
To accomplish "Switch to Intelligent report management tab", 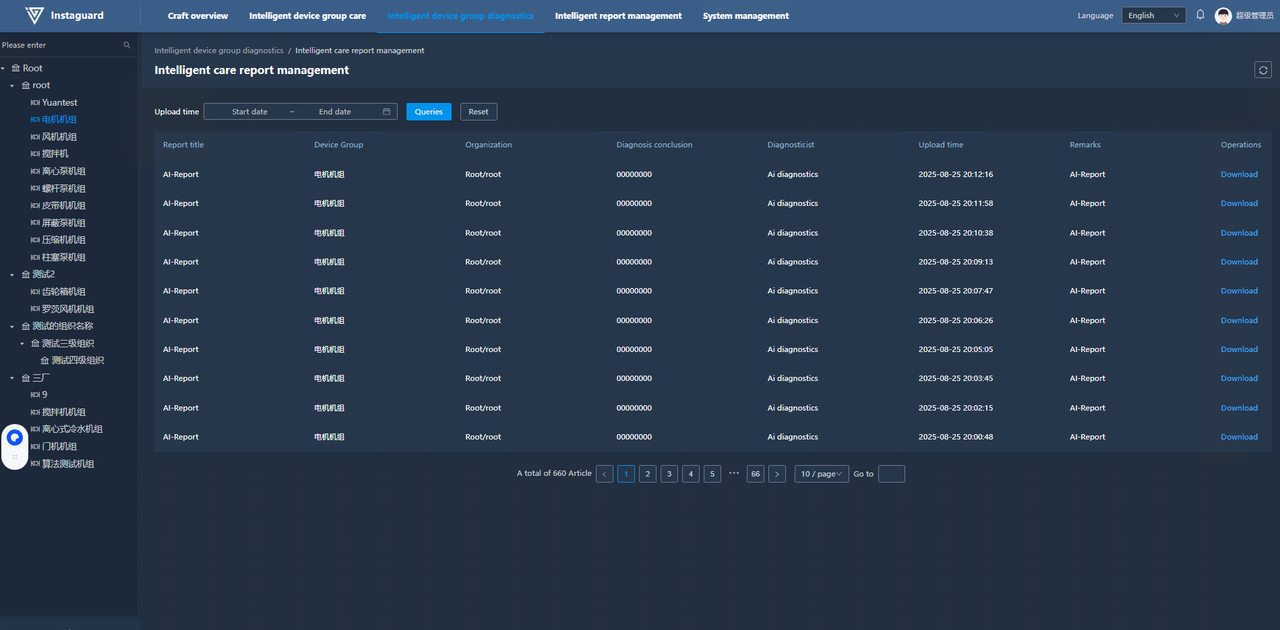I will [x=618, y=16].
